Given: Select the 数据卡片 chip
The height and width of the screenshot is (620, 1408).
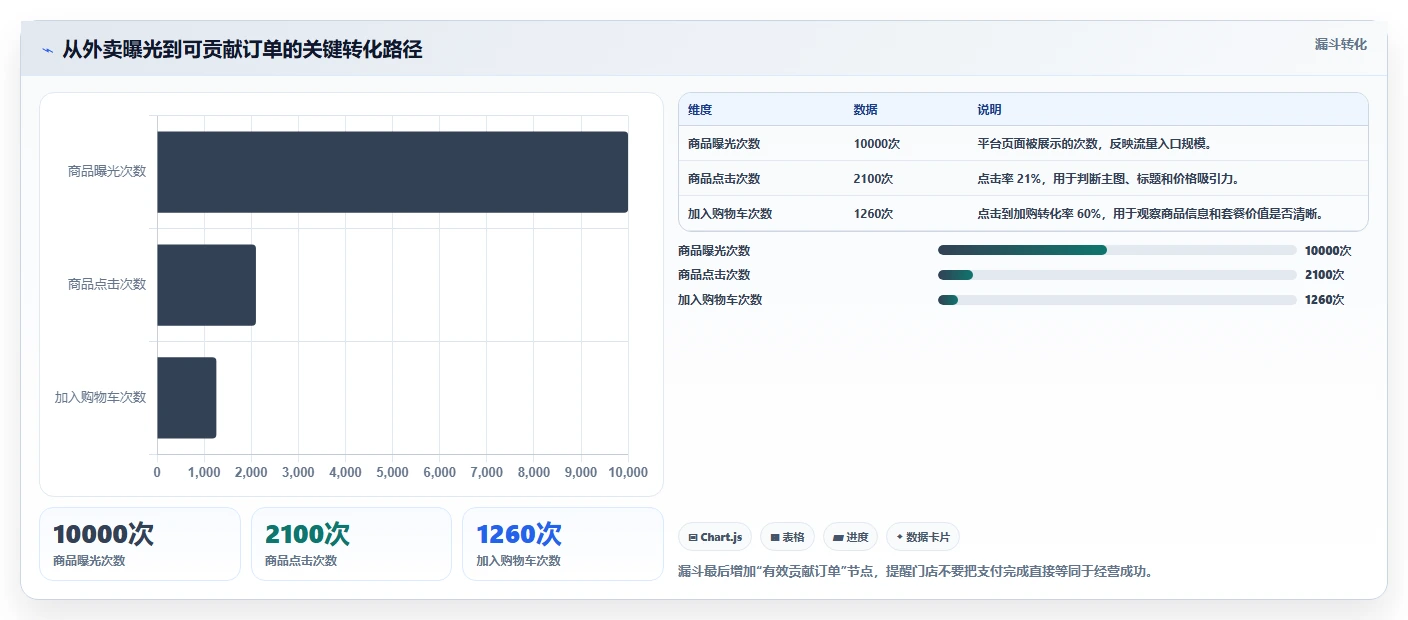Looking at the screenshot, I should pyautogui.click(x=923, y=537).
